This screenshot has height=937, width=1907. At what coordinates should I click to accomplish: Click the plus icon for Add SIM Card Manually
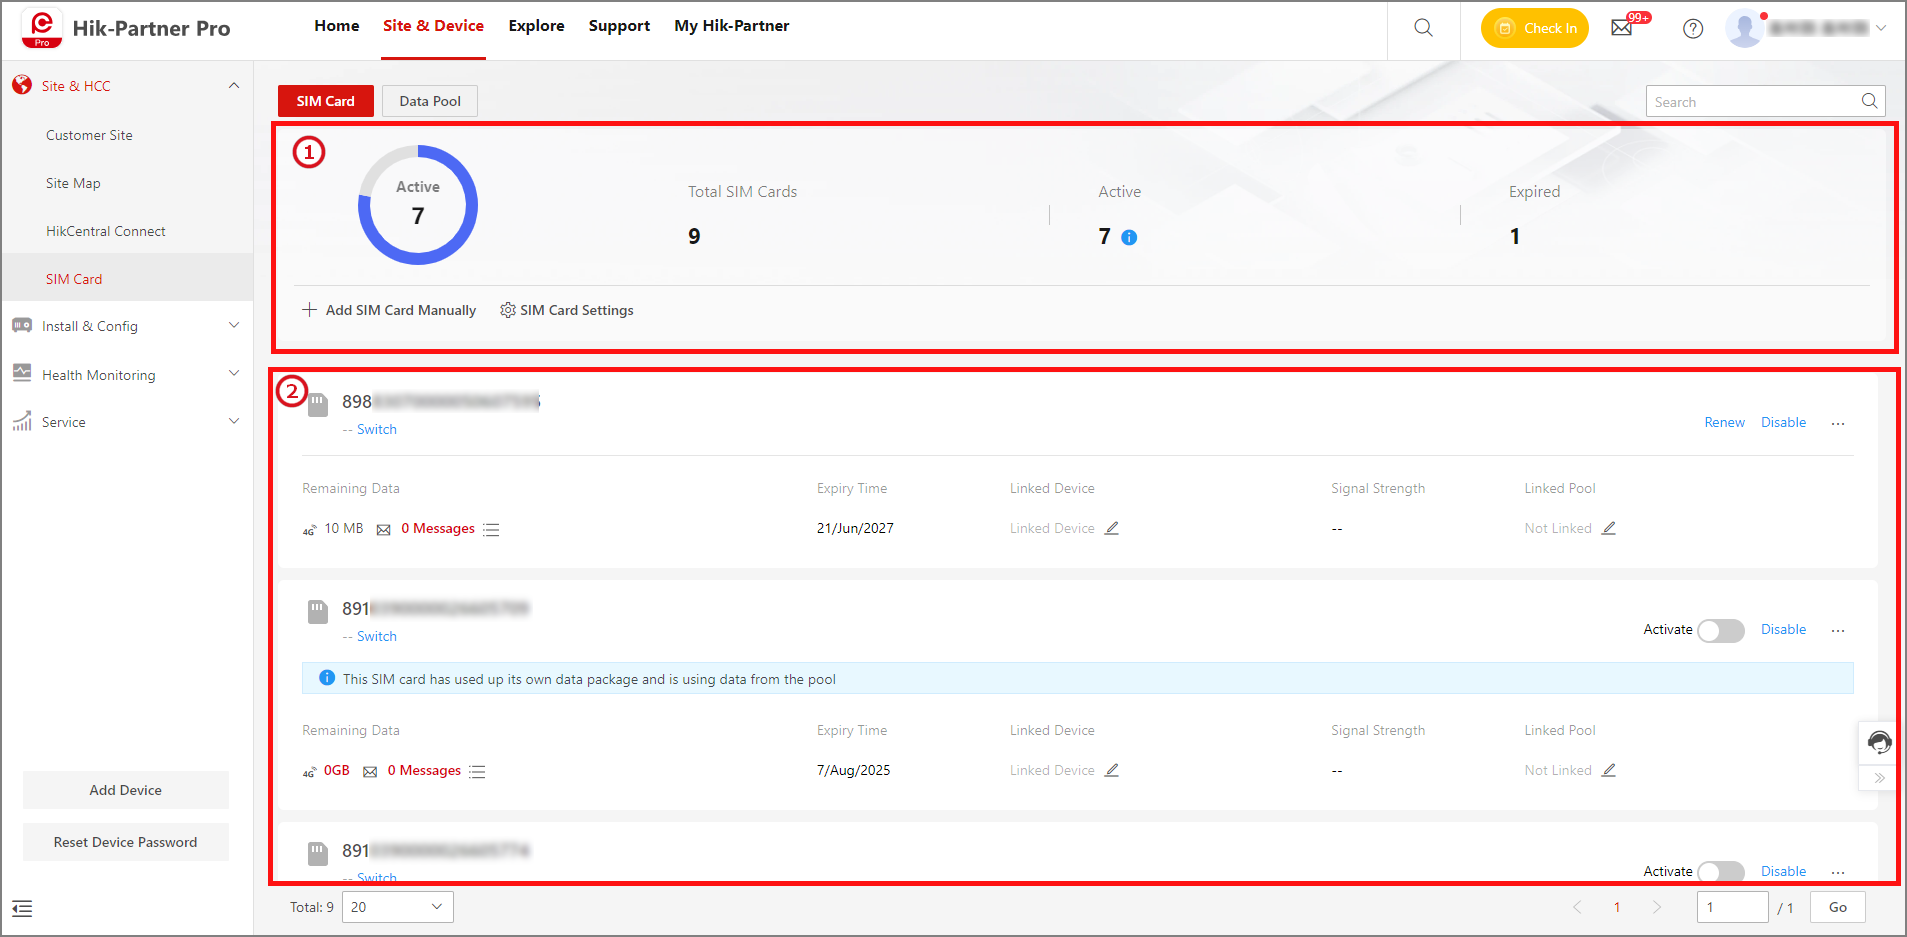coord(310,310)
